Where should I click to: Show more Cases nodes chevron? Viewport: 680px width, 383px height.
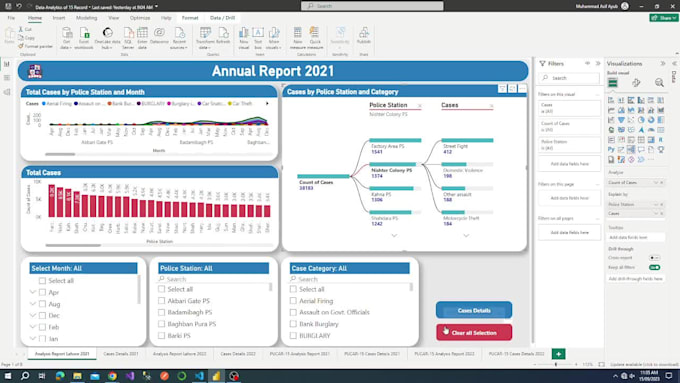[x=466, y=236]
